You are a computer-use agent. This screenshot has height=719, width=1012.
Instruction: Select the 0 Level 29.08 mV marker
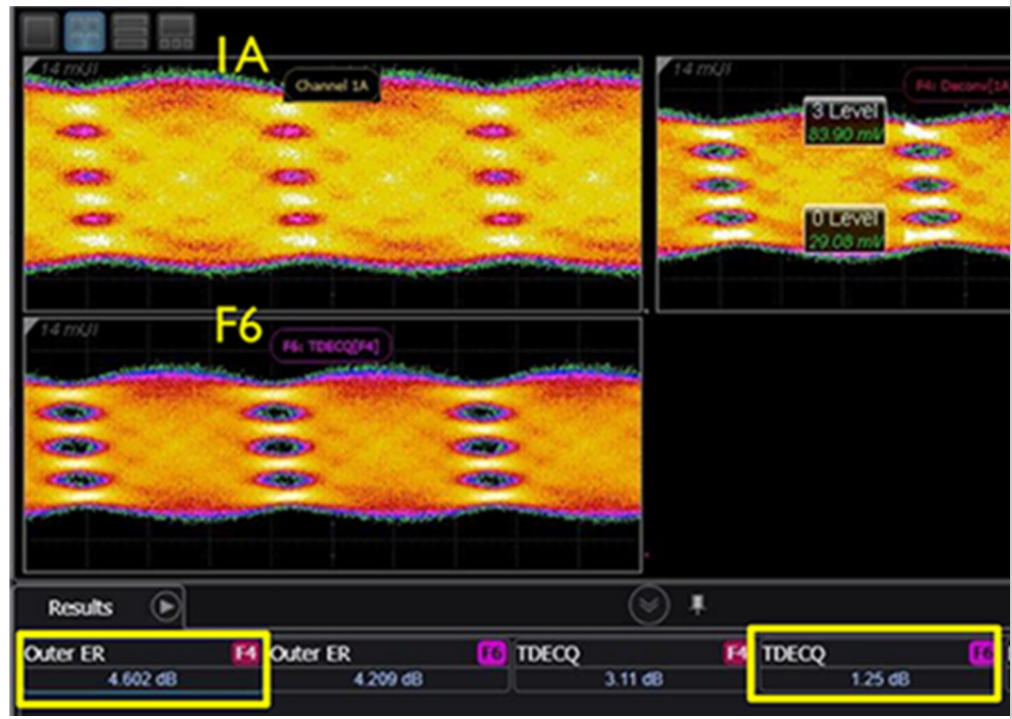[x=845, y=229]
